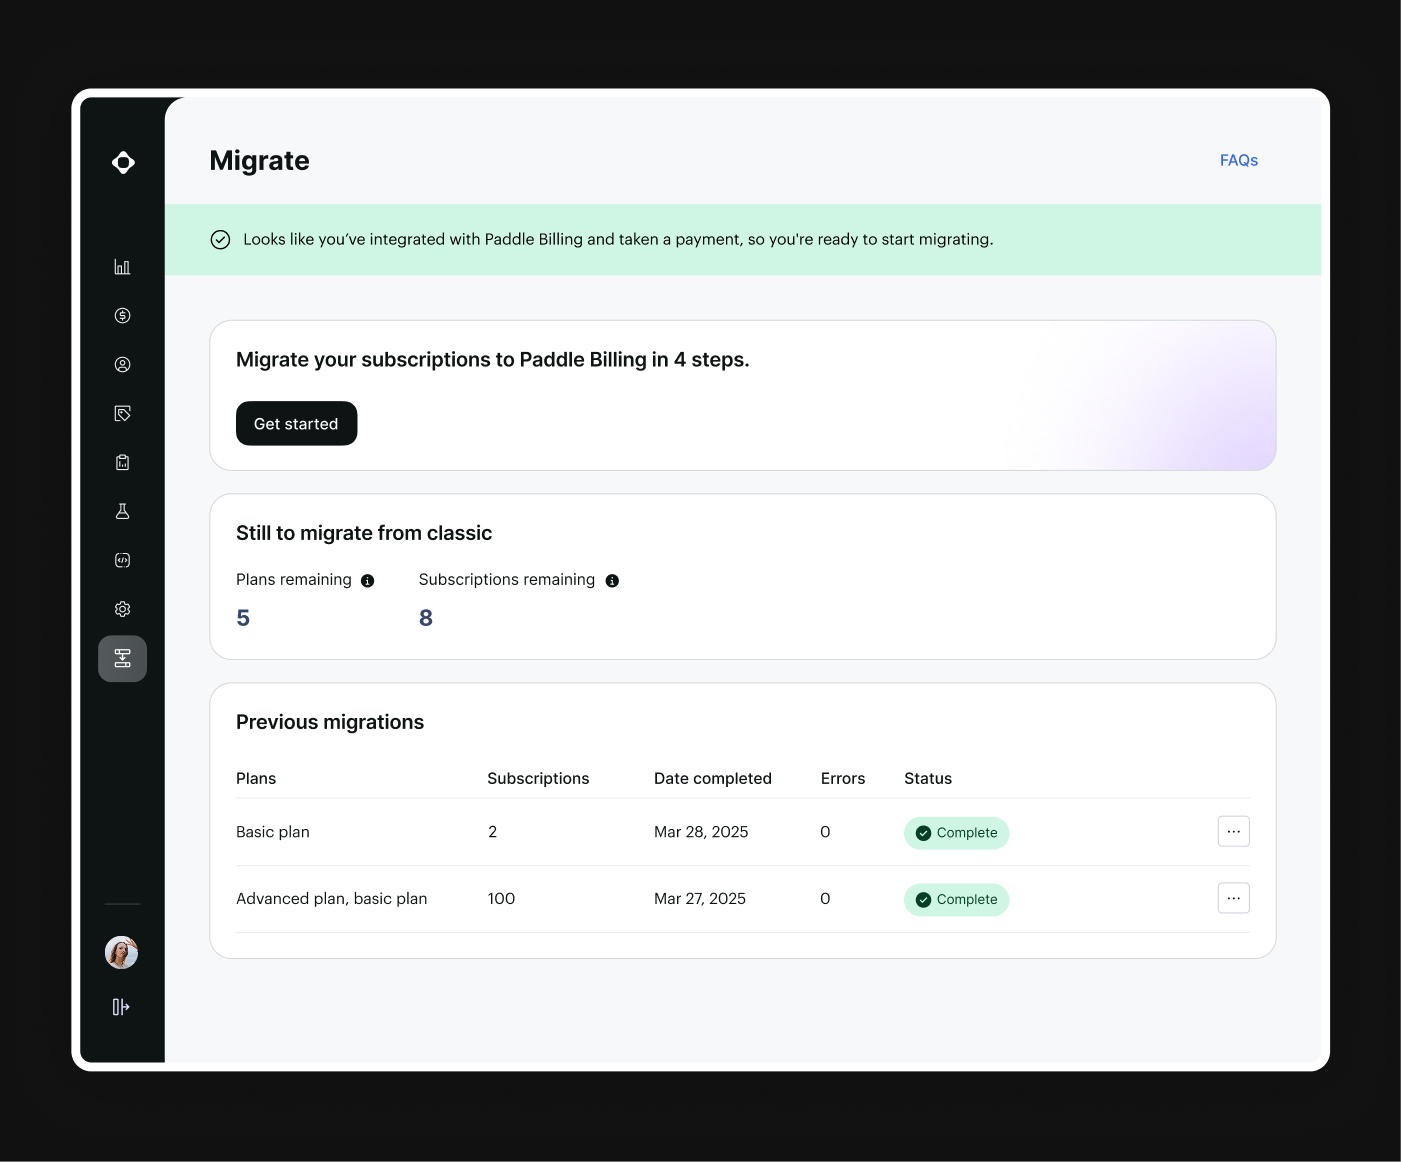Open the bar chart overview icon

click(x=122, y=267)
